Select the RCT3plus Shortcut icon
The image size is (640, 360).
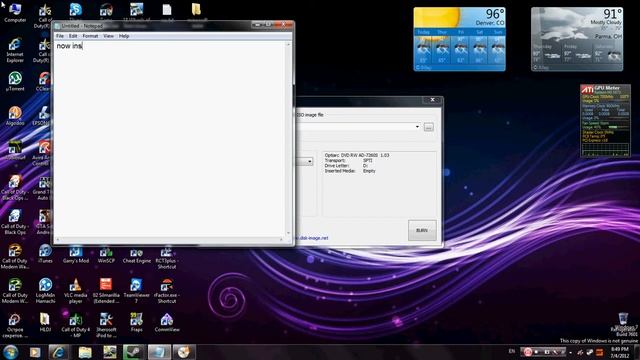pyautogui.click(x=167, y=257)
